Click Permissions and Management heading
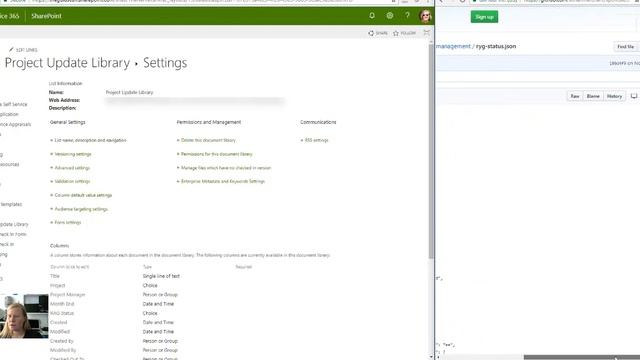The width and height of the screenshot is (640, 360). coord(209,122)
